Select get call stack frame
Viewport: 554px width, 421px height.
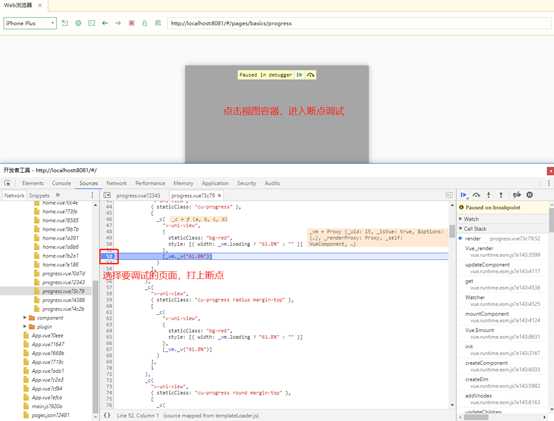(502, 284)
